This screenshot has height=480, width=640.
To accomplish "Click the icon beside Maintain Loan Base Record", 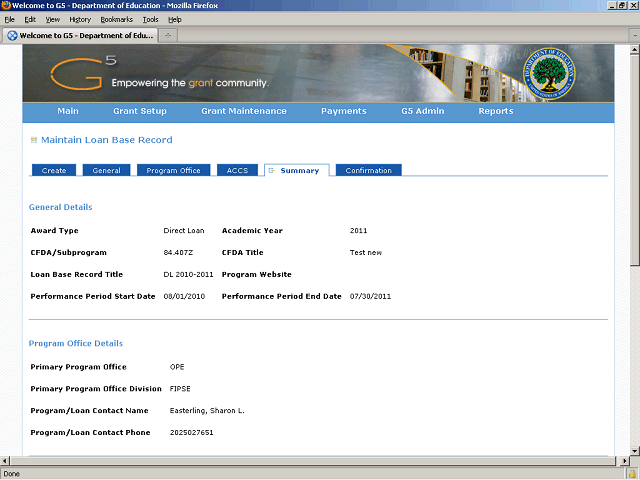I will pos(34,140).
